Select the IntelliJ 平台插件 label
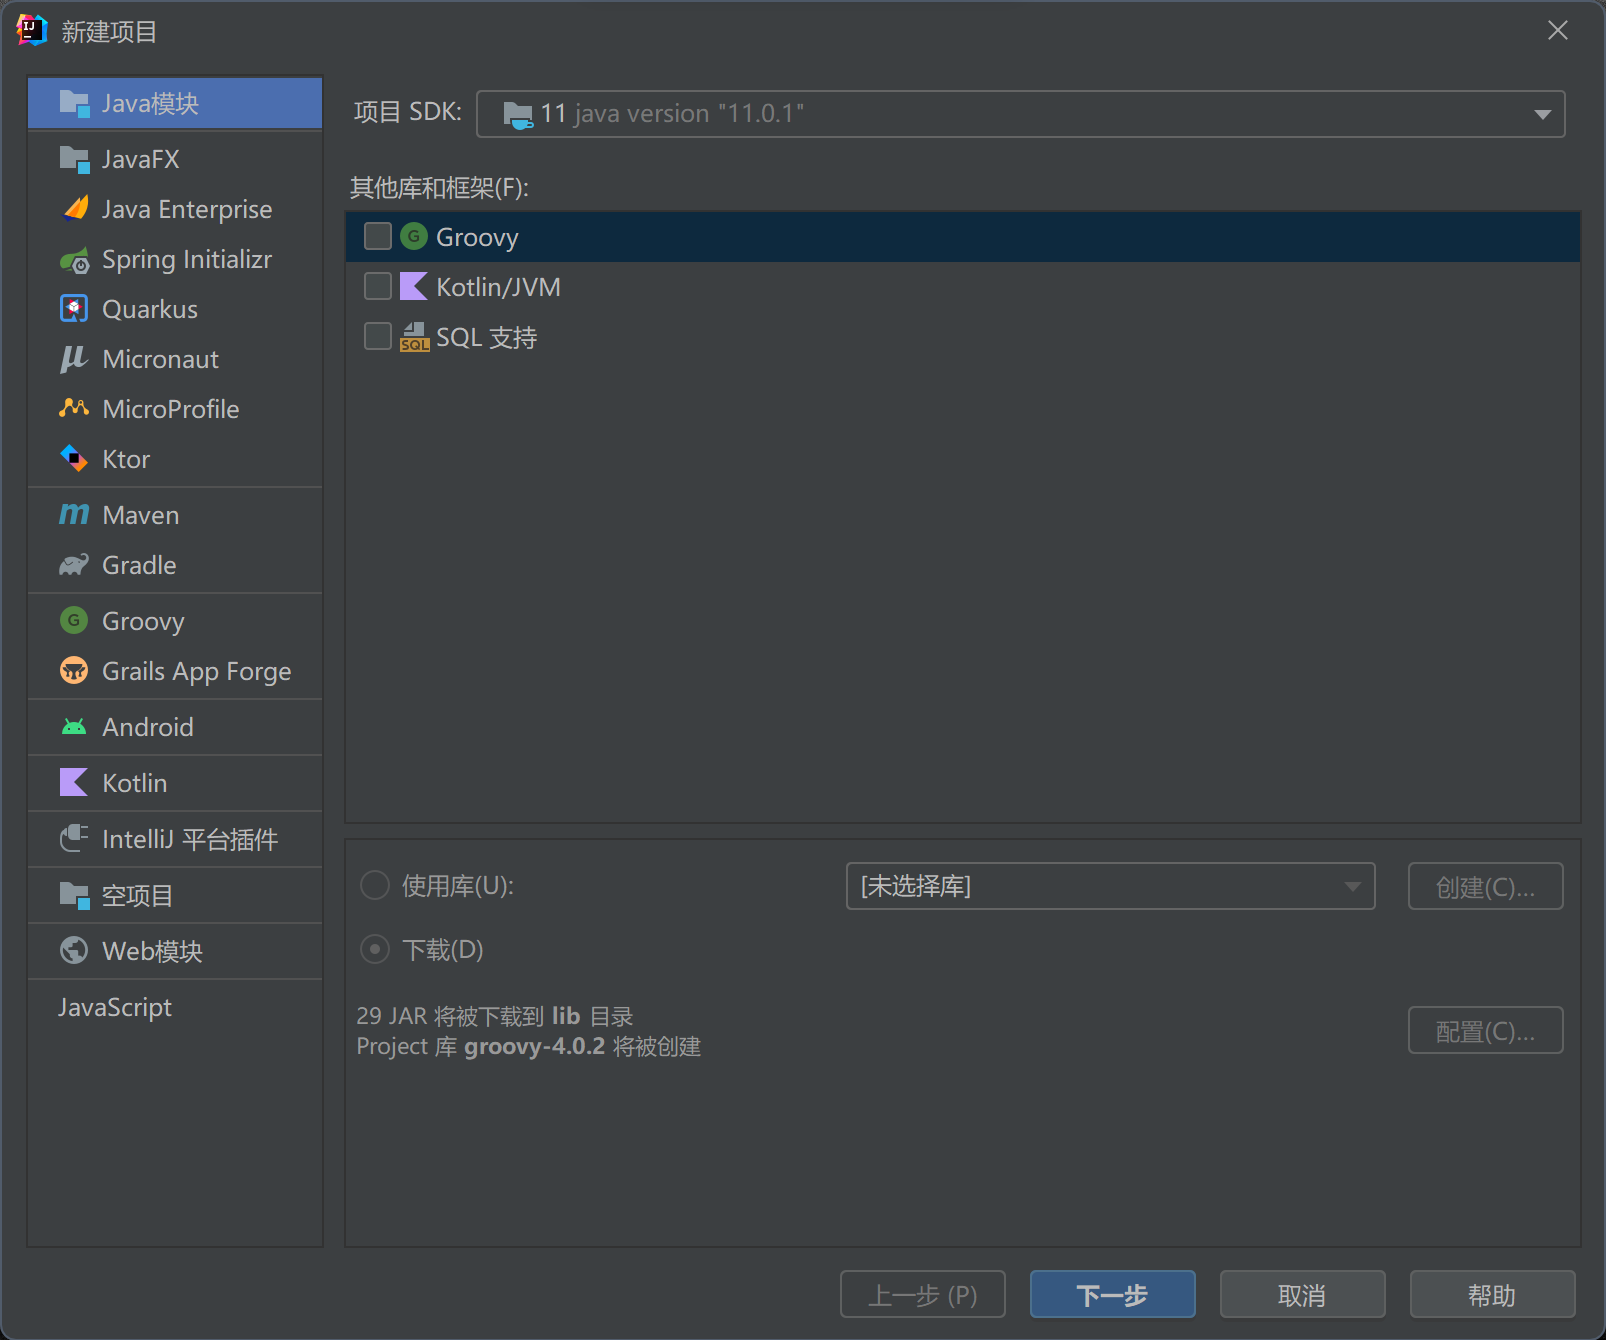The width and height of the screenshot is (1606, 1340). pyautogui.click(x=190, y=839)
